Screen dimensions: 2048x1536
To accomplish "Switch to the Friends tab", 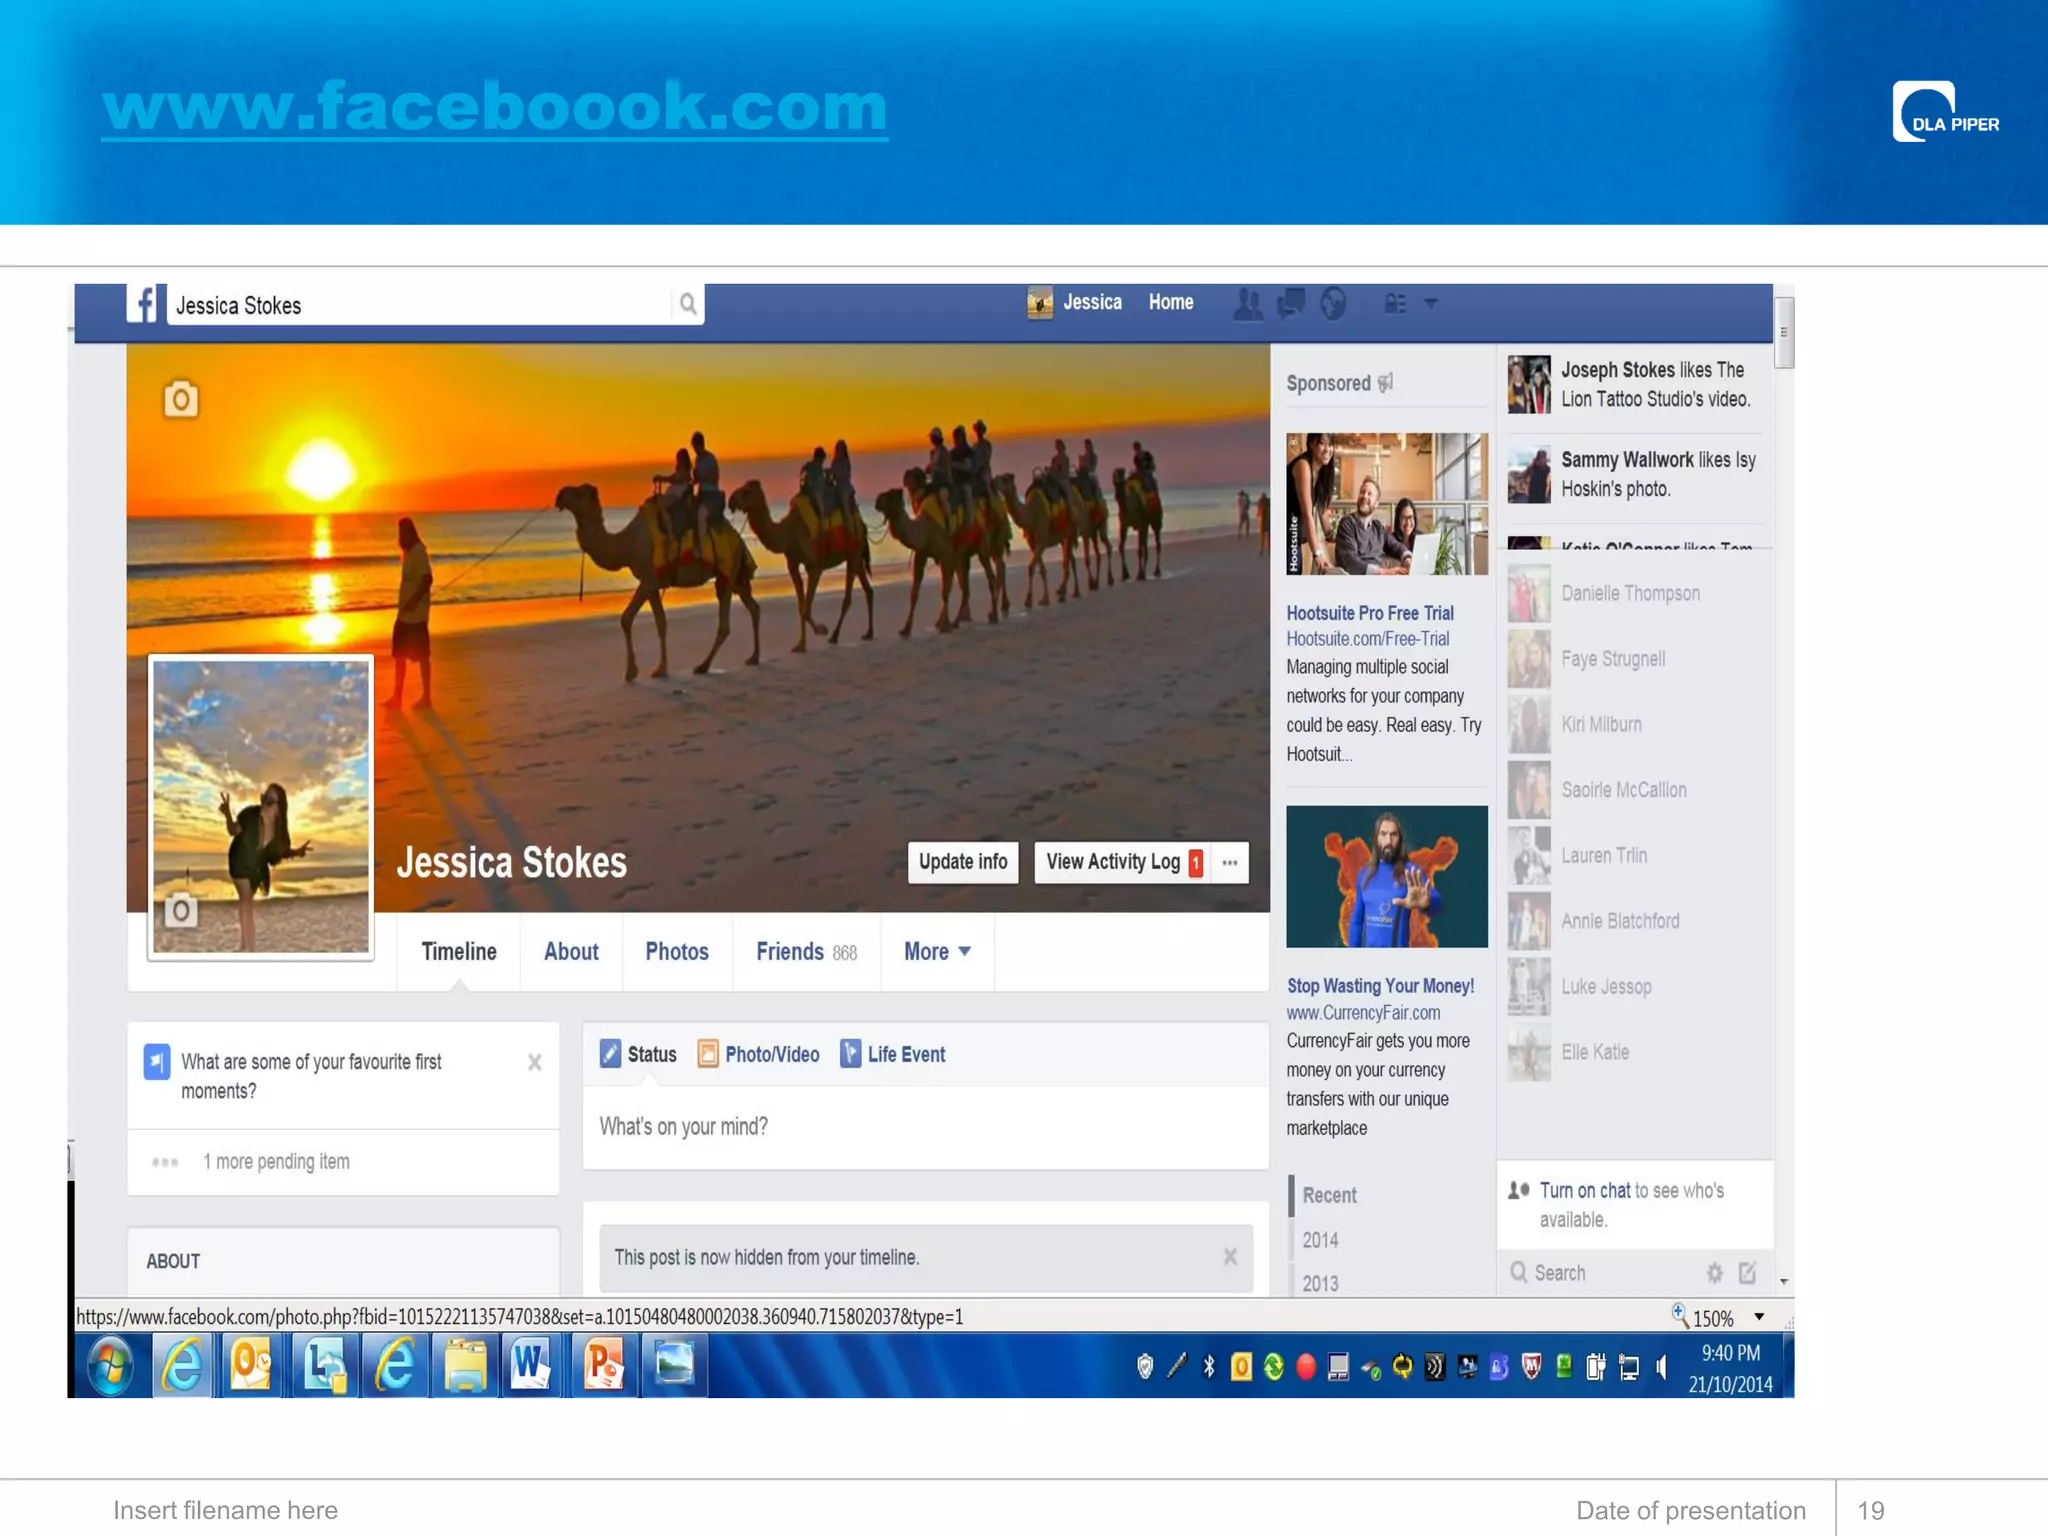I will pyautogui.click(x=807, y=952).
